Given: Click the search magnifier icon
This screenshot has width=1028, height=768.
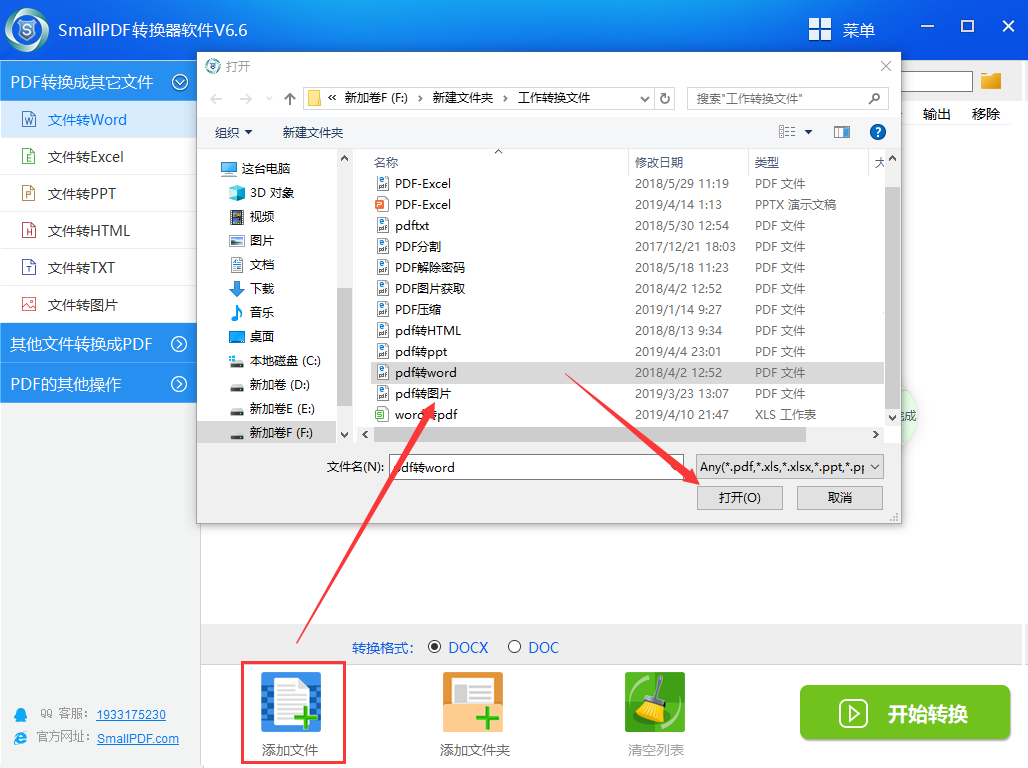Looking at the screenshot, I should [x=874, y=98].
